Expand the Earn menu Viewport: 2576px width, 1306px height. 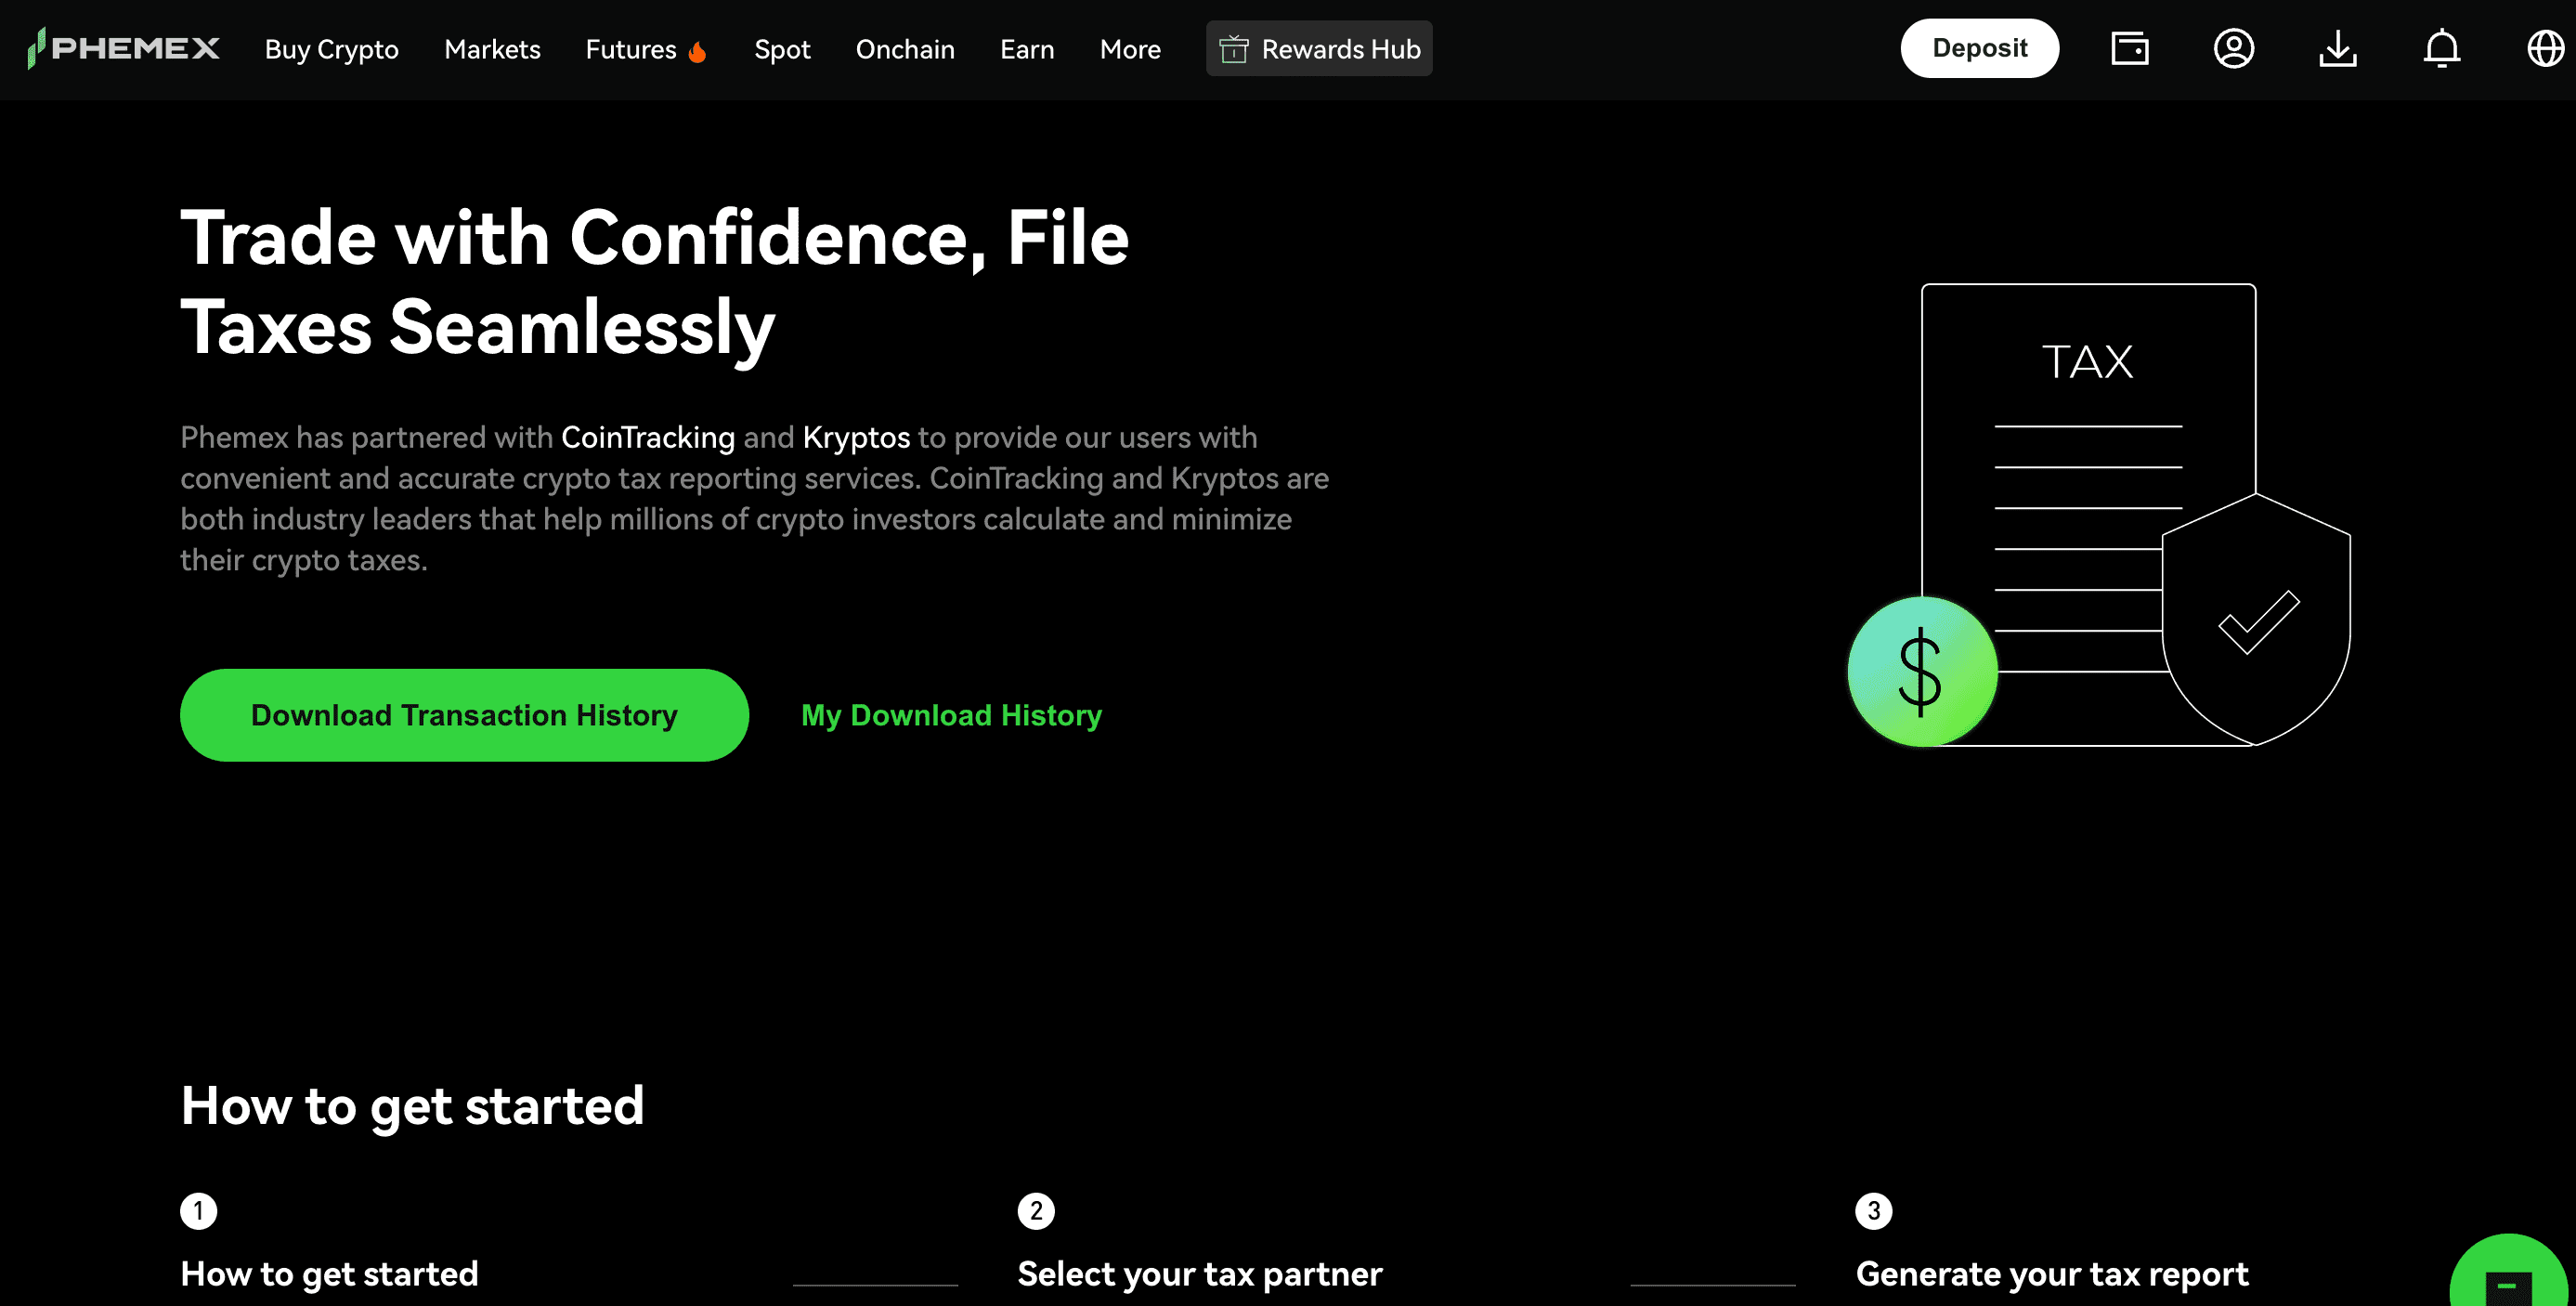(x=1027, y=49)
